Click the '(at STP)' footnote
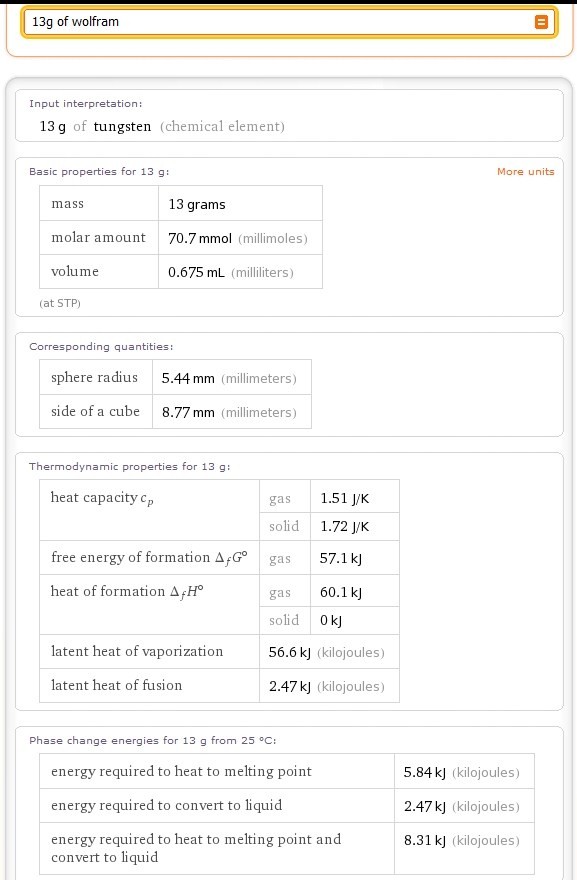This screenshot has height=880, width=577. click(x=60, y=303)
